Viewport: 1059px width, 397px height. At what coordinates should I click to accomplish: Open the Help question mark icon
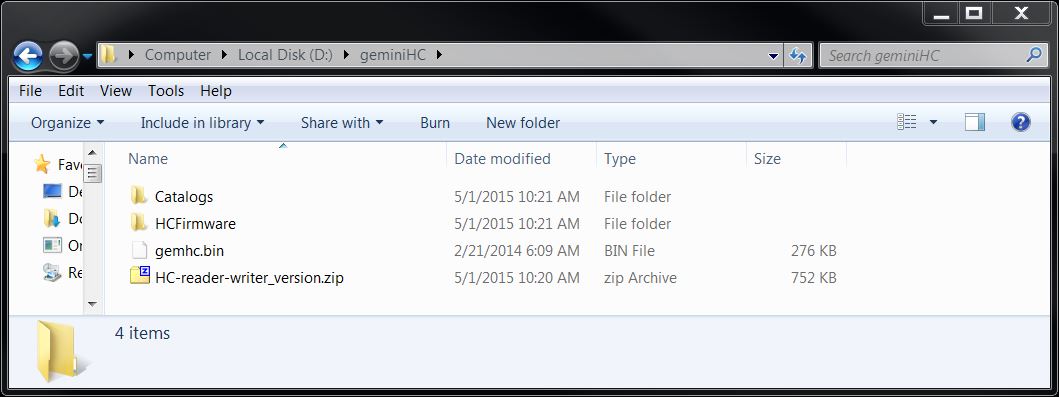coord(1021,122)
